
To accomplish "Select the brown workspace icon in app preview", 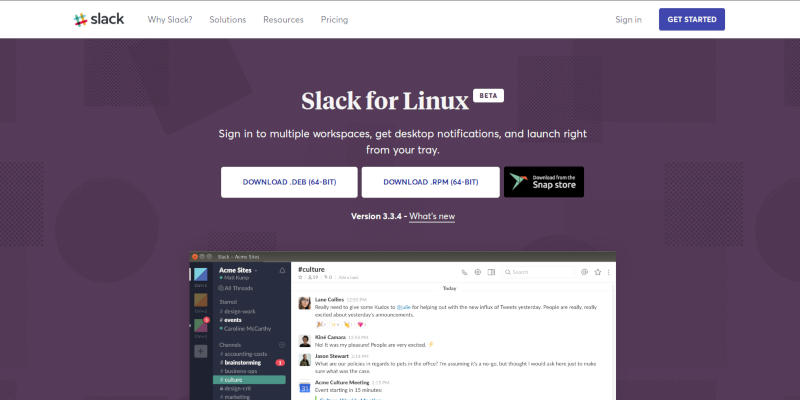I will [x=201, y=300].
